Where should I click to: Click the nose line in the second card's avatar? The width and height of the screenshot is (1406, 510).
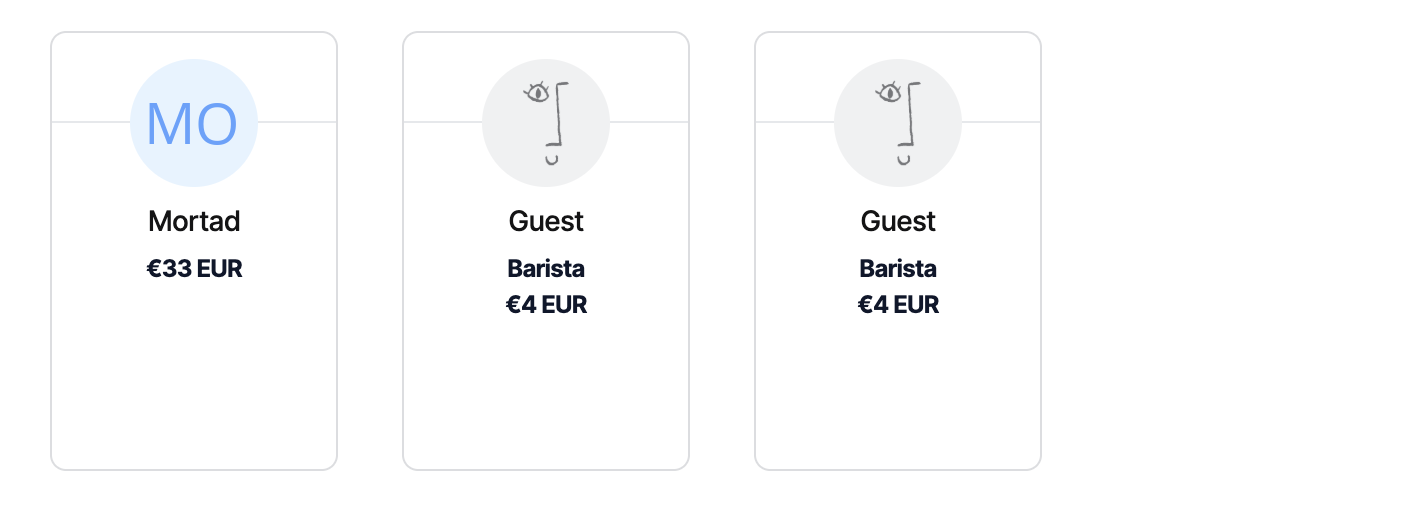[x=565, y=115]
